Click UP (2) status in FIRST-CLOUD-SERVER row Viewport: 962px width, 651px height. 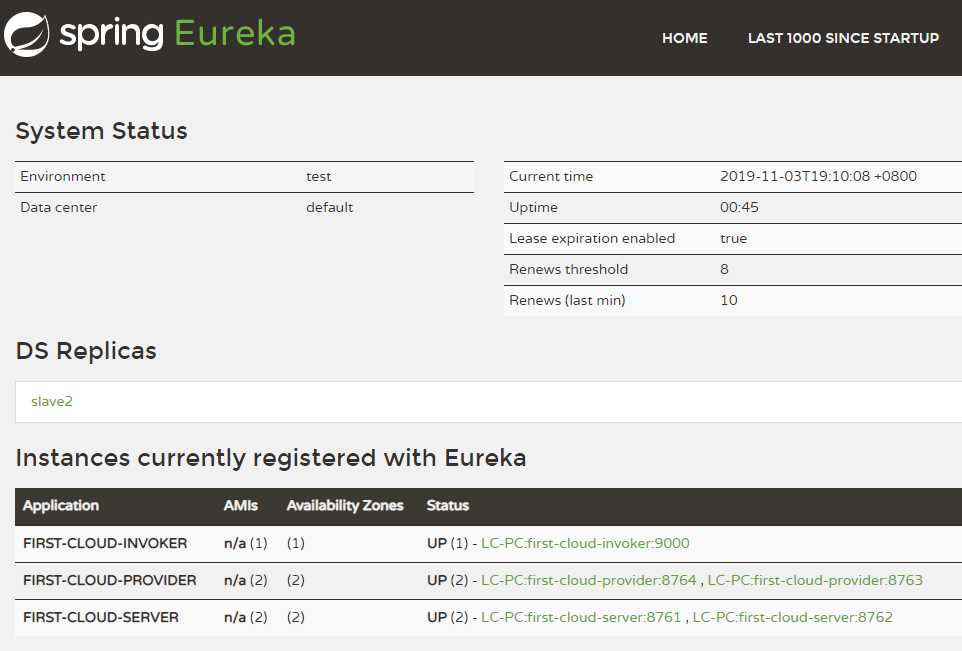[x=447, y=617]
